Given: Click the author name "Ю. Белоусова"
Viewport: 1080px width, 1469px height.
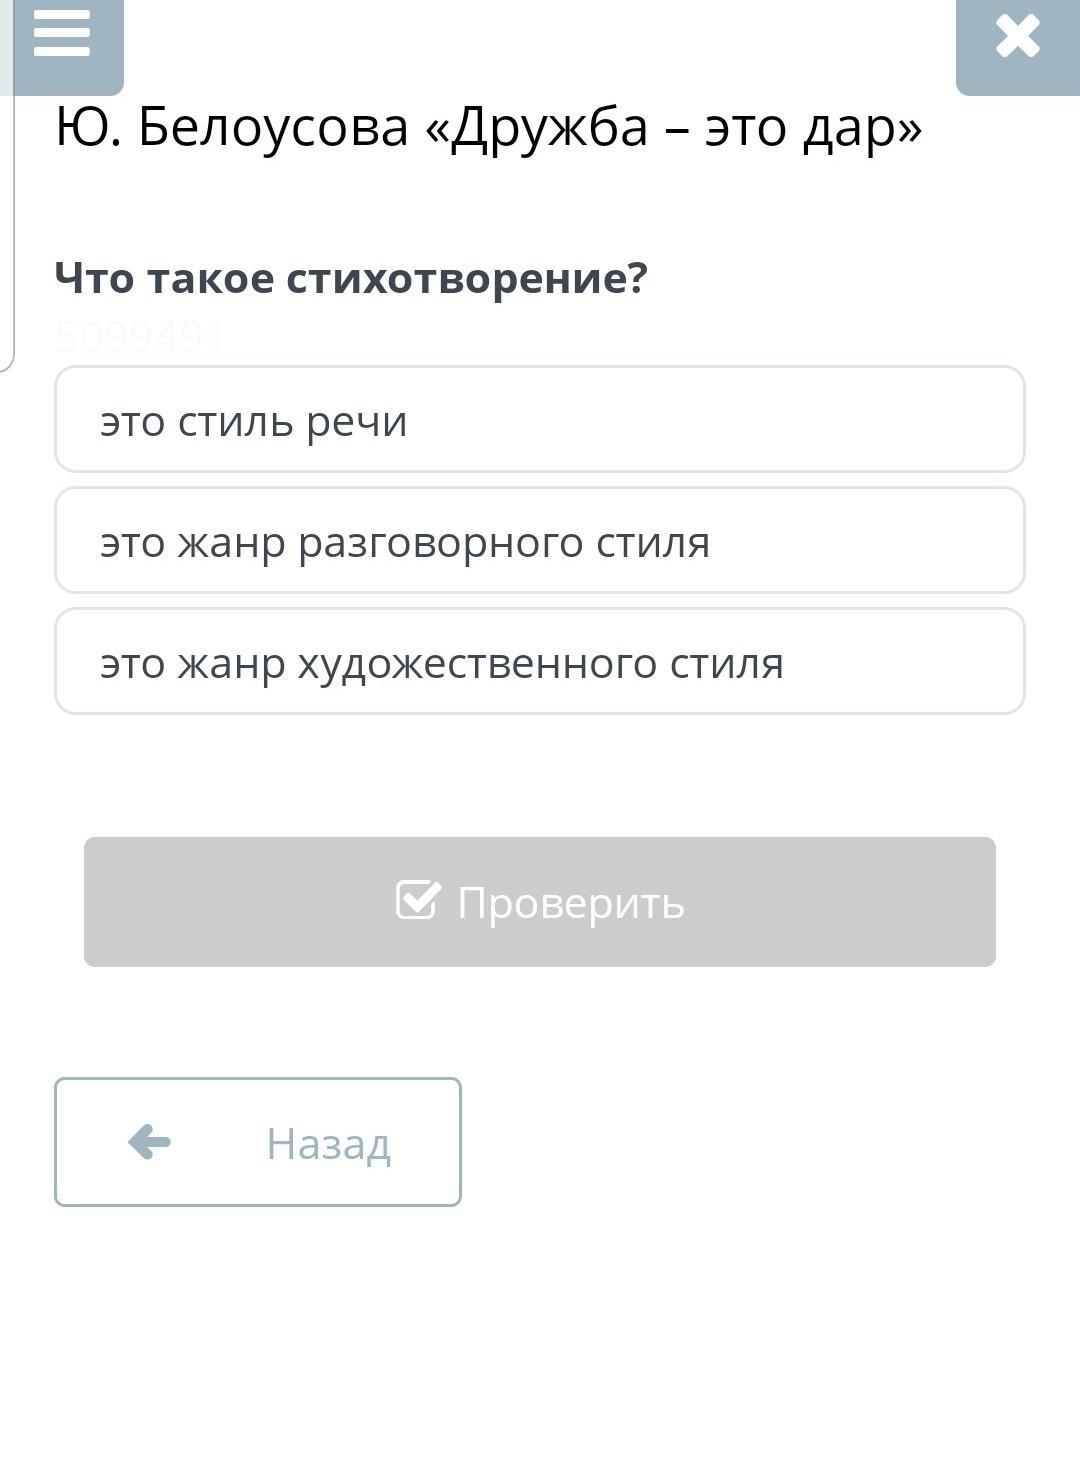Looking at the screenshot, I should [232, 128].
